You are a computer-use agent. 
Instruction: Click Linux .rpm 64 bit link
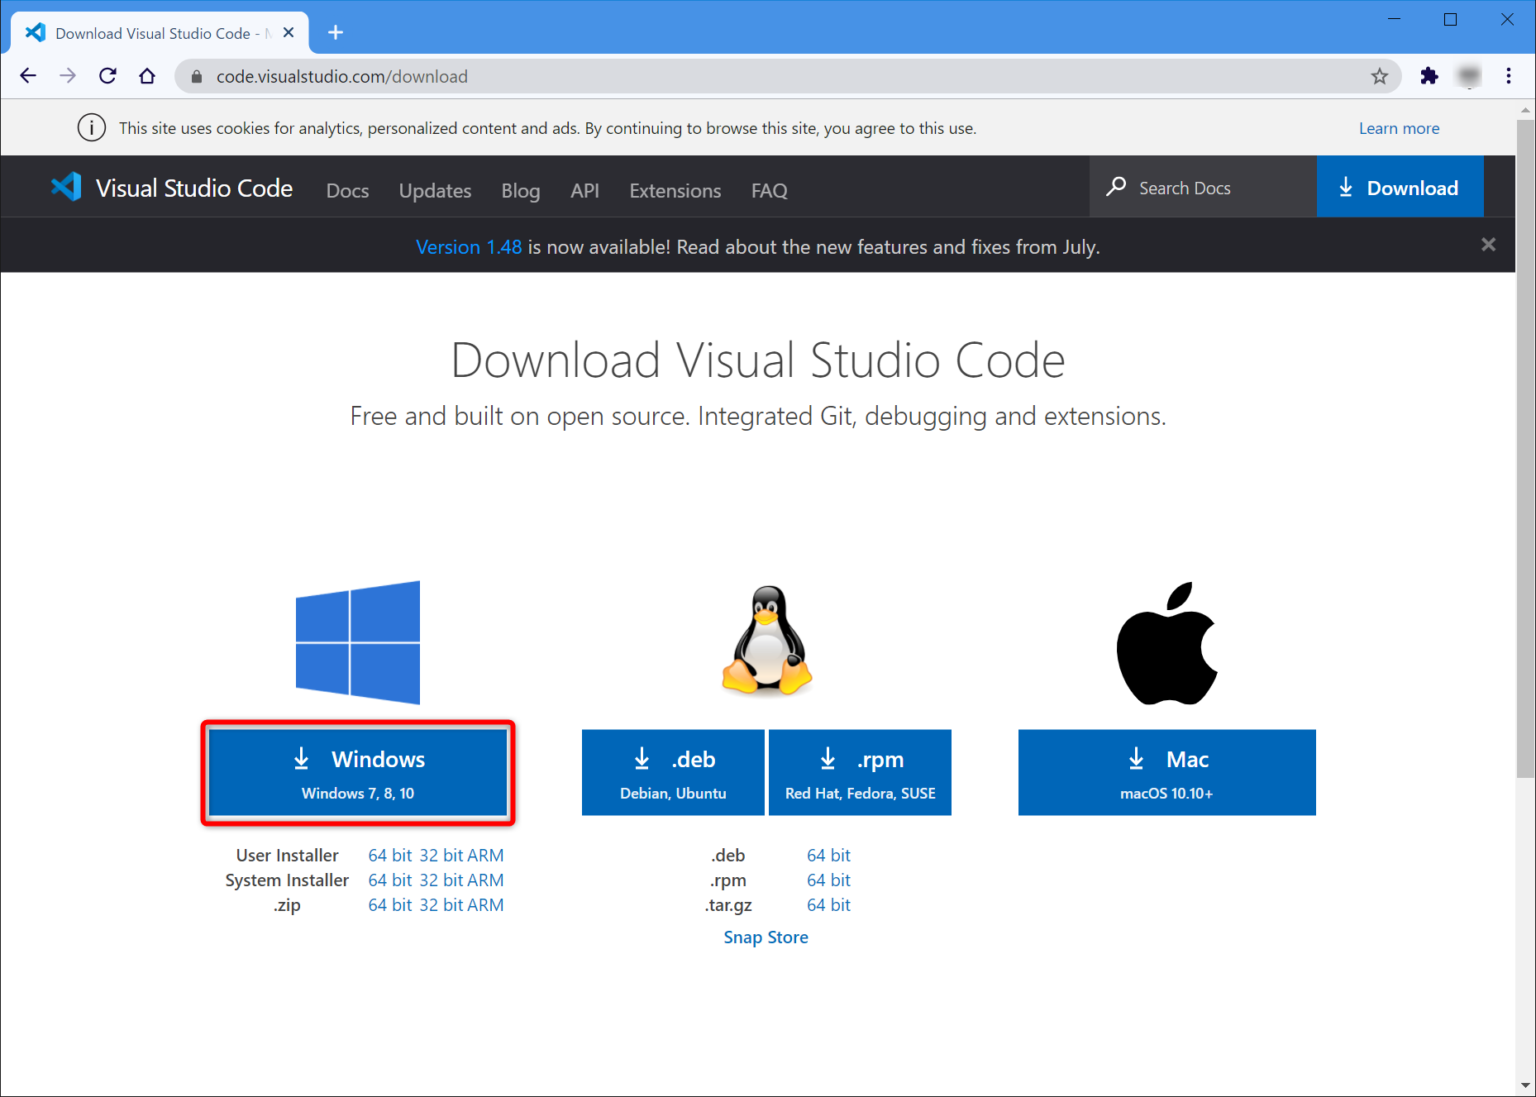point(829,880)
